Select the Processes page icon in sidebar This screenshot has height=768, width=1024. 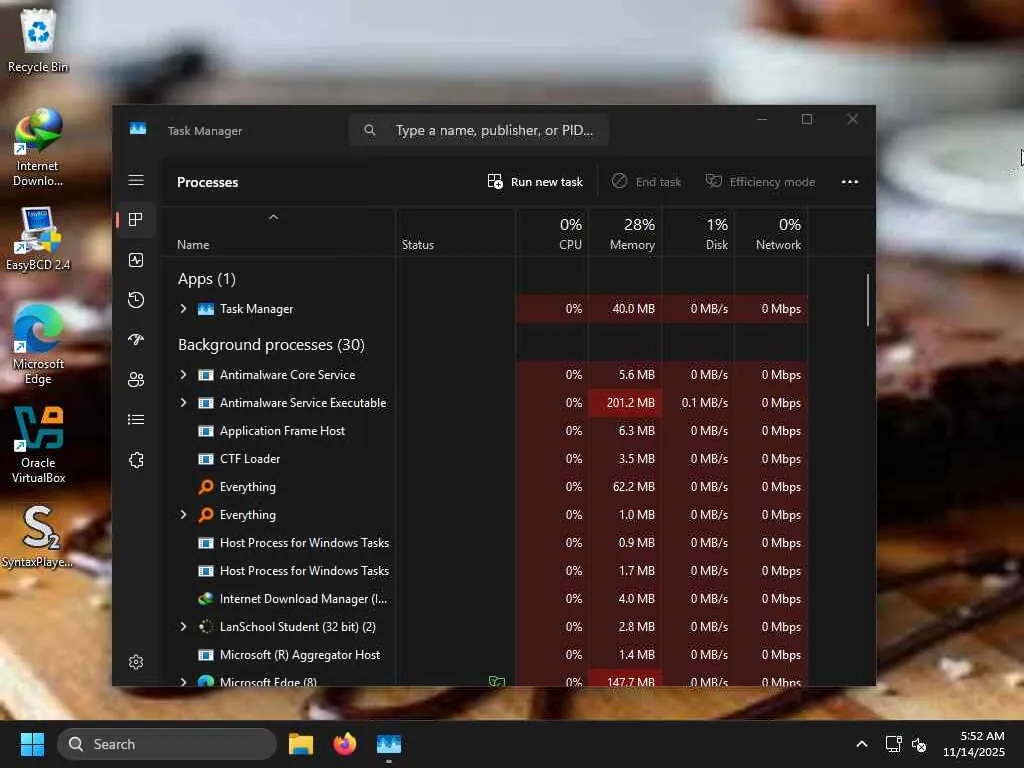click(136, 220)
